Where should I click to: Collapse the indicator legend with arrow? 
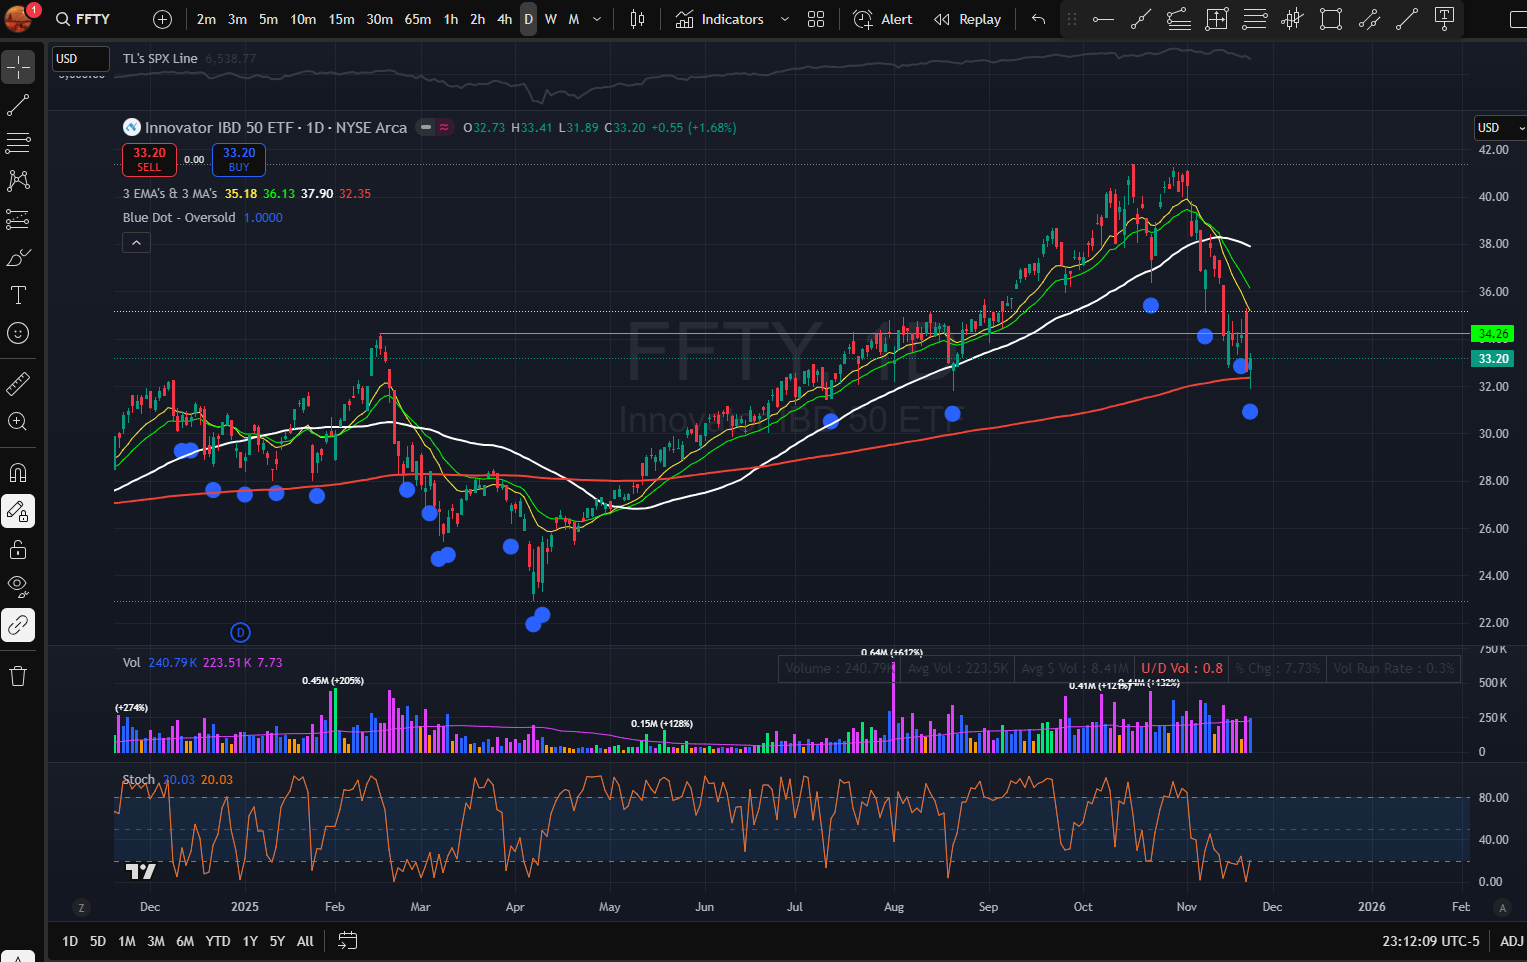(136, 242)
